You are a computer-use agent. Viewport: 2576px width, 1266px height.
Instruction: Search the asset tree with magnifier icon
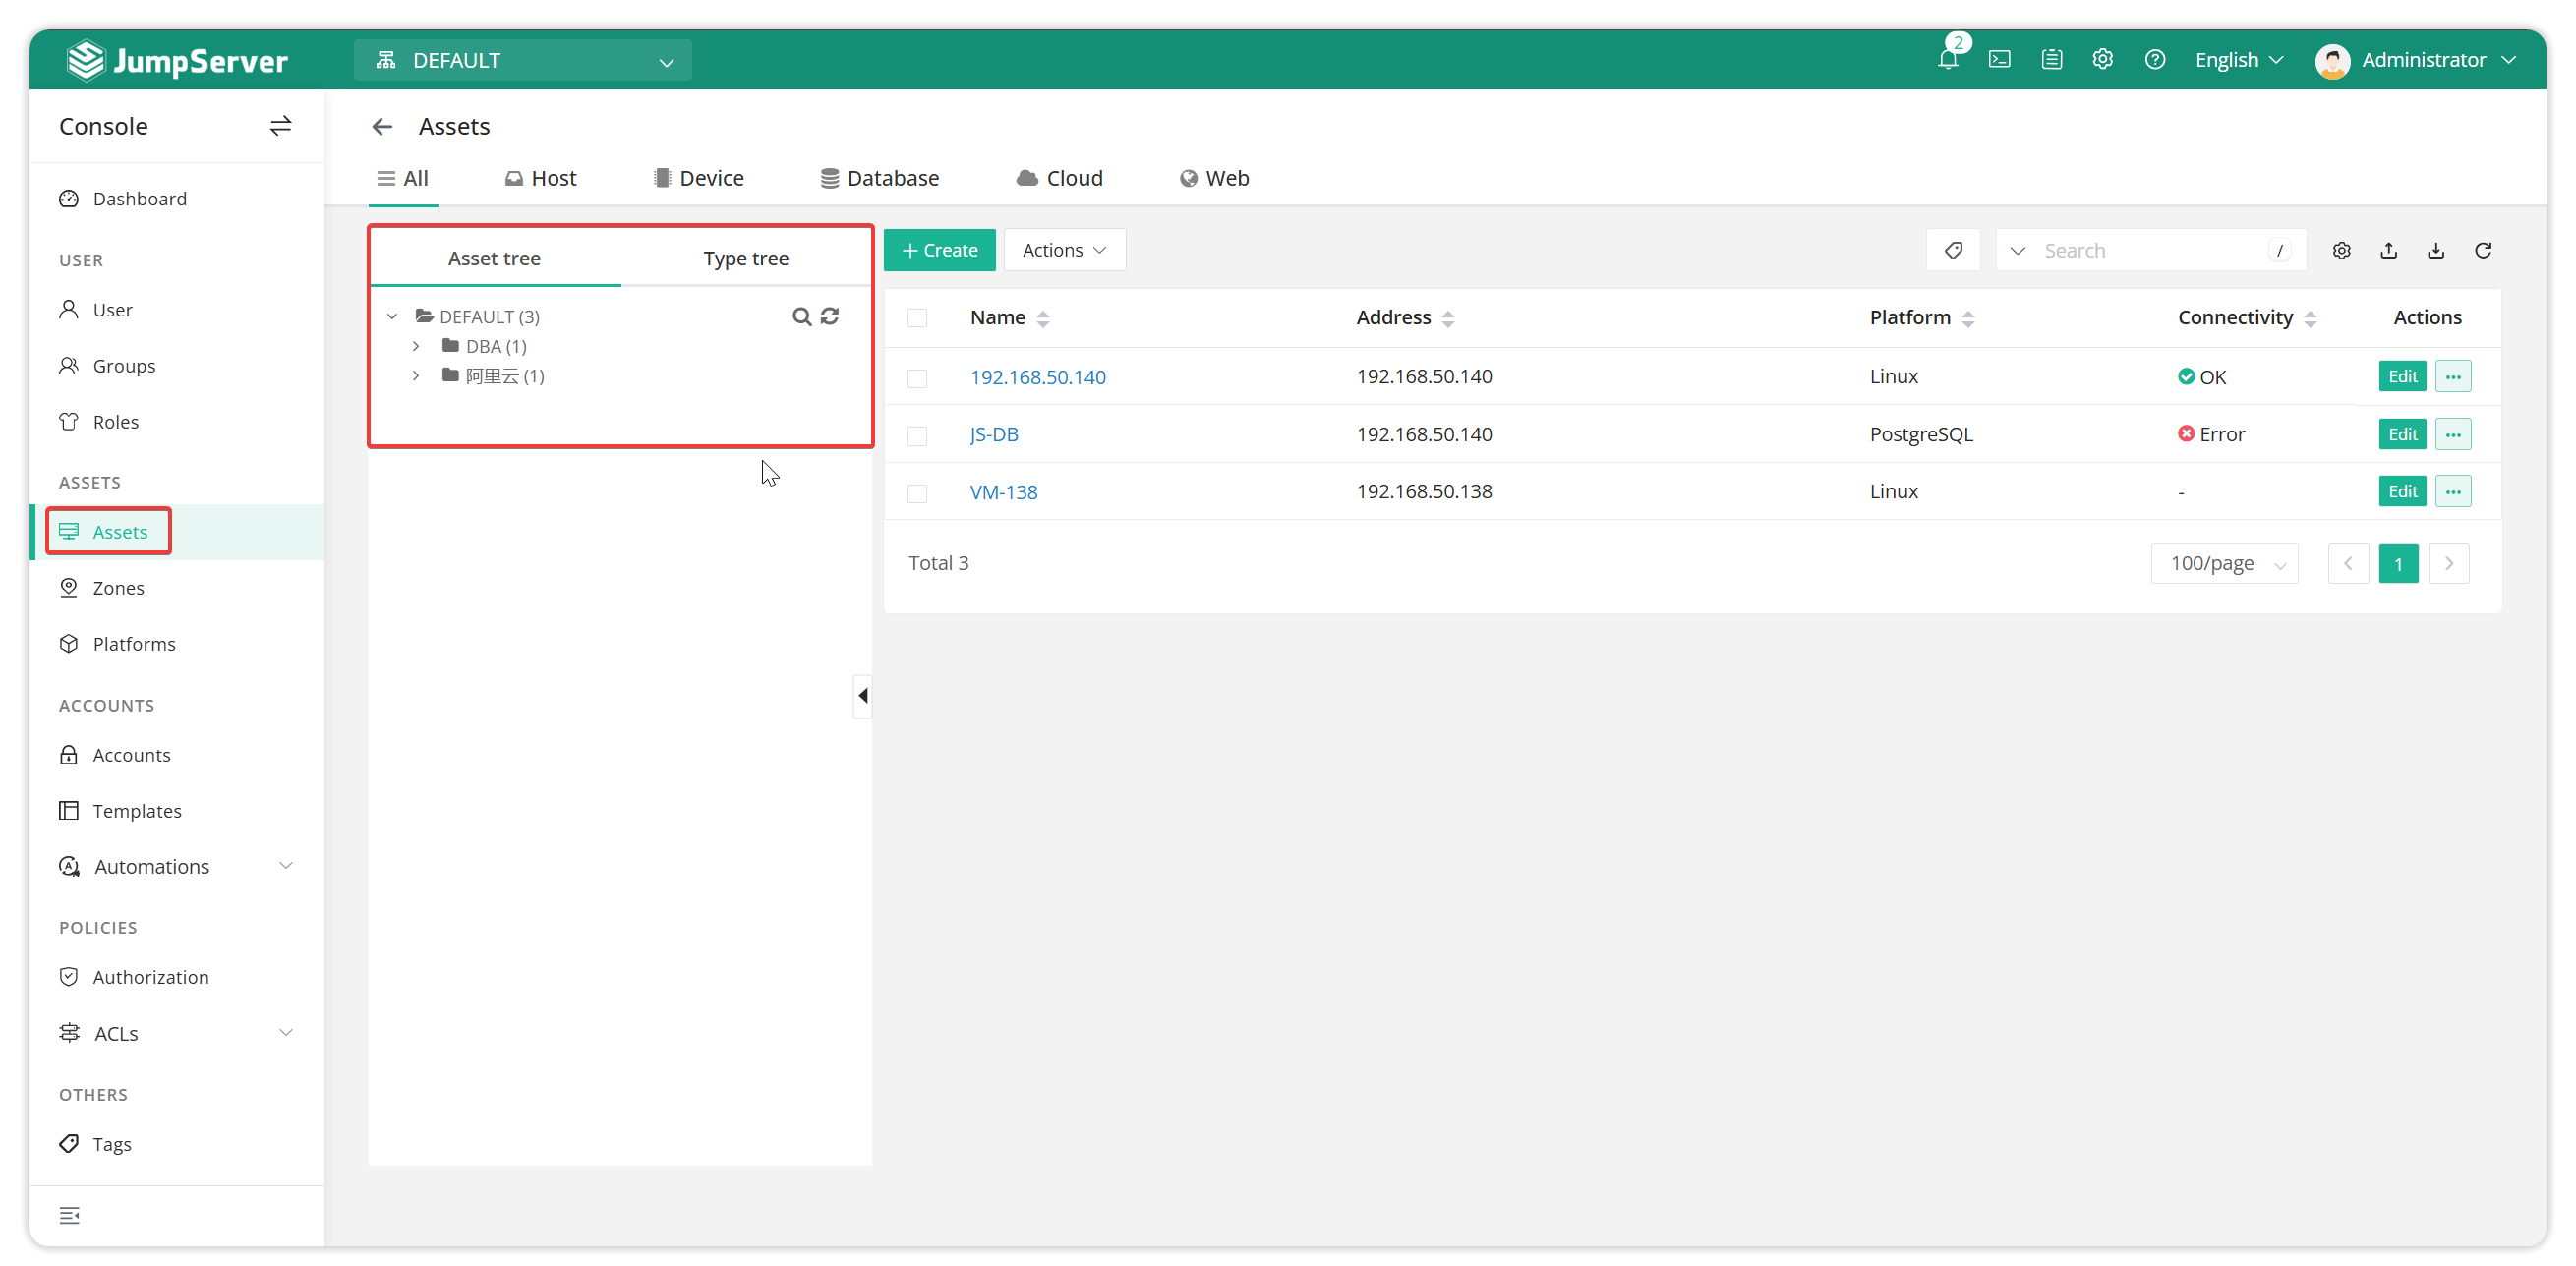[x=801, y=317]
